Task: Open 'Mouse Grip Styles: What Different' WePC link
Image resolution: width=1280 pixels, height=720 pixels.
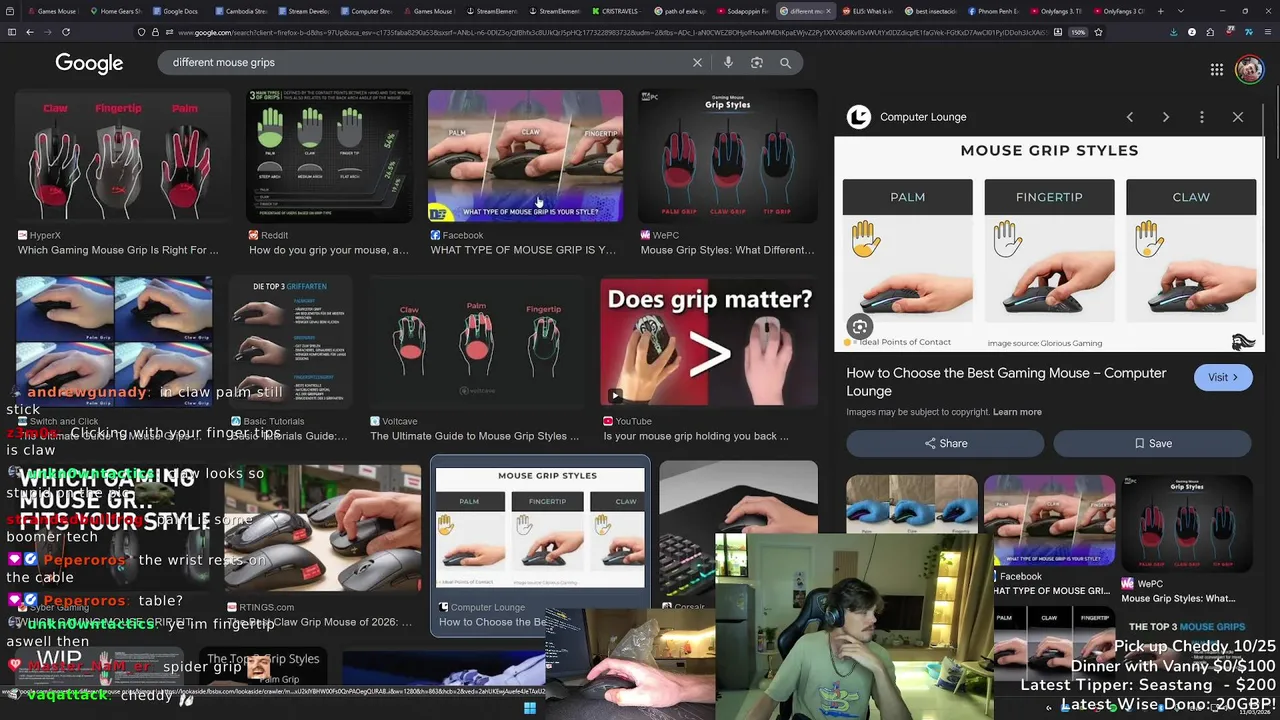Action: point(727,250)
